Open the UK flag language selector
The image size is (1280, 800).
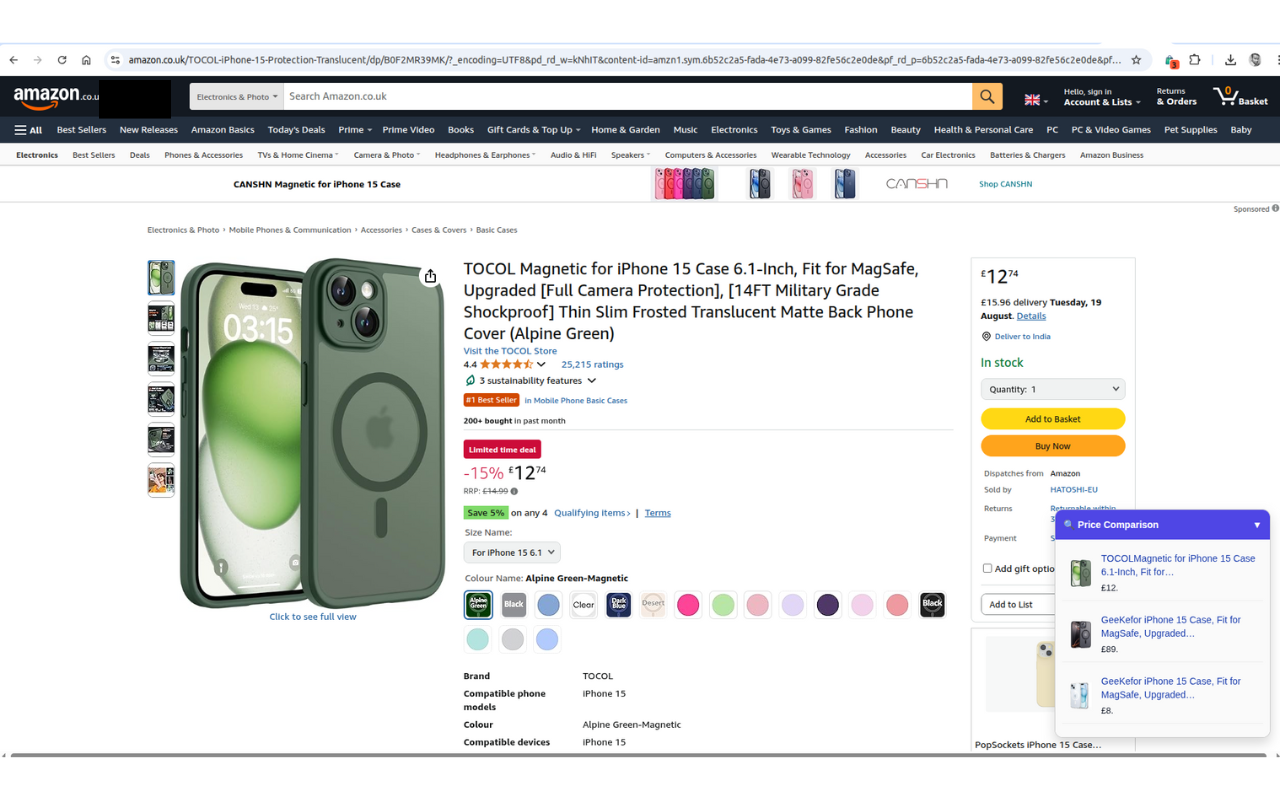click(x=1032, y=100)
